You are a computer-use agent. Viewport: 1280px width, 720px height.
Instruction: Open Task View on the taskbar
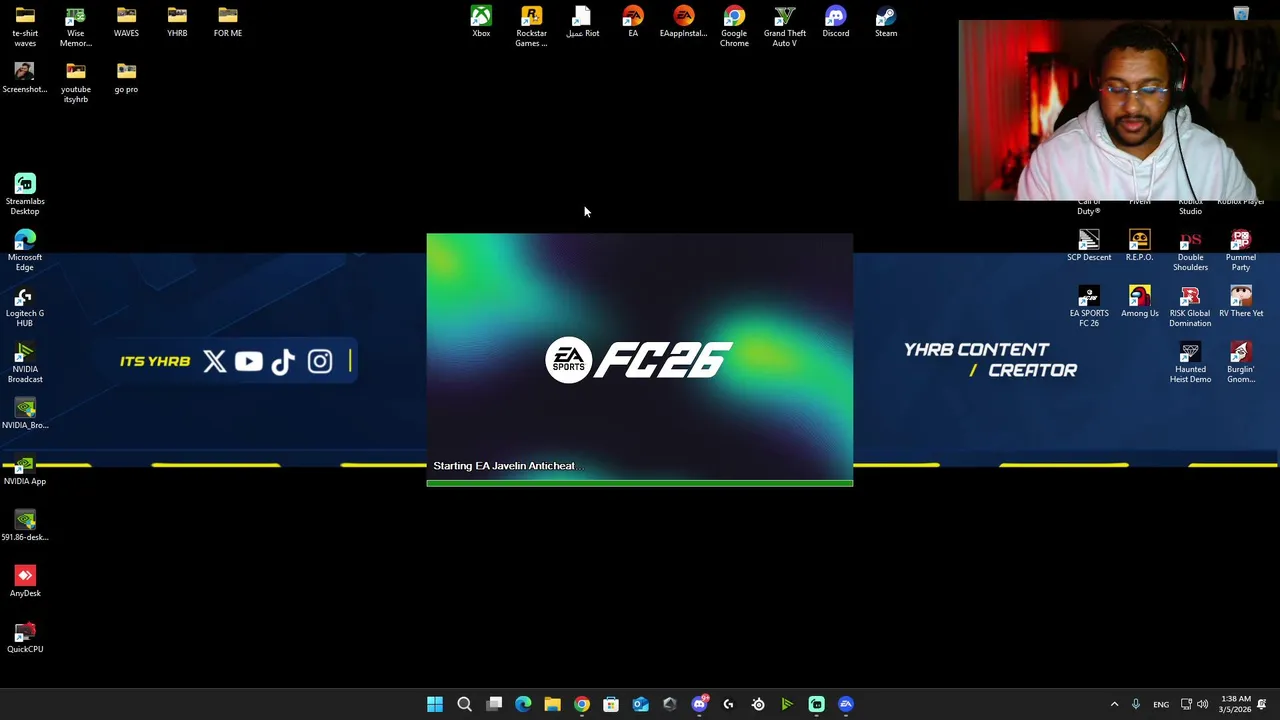tap(494, 704)
